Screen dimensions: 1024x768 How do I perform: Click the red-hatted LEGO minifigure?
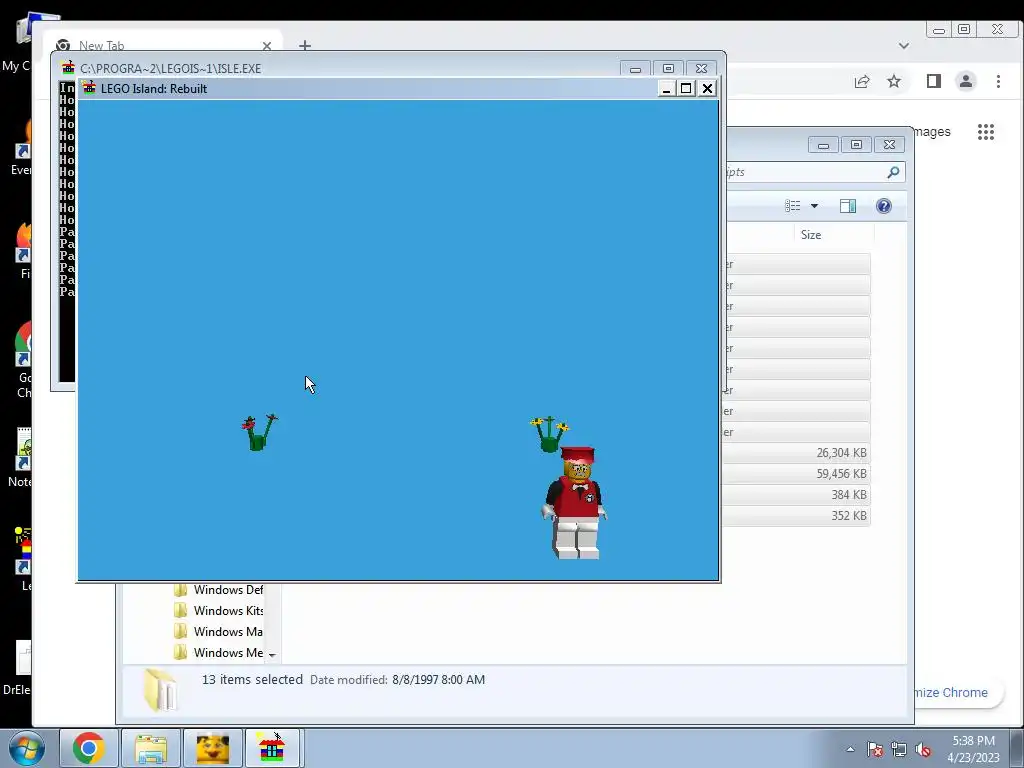(x=575, y=503)
